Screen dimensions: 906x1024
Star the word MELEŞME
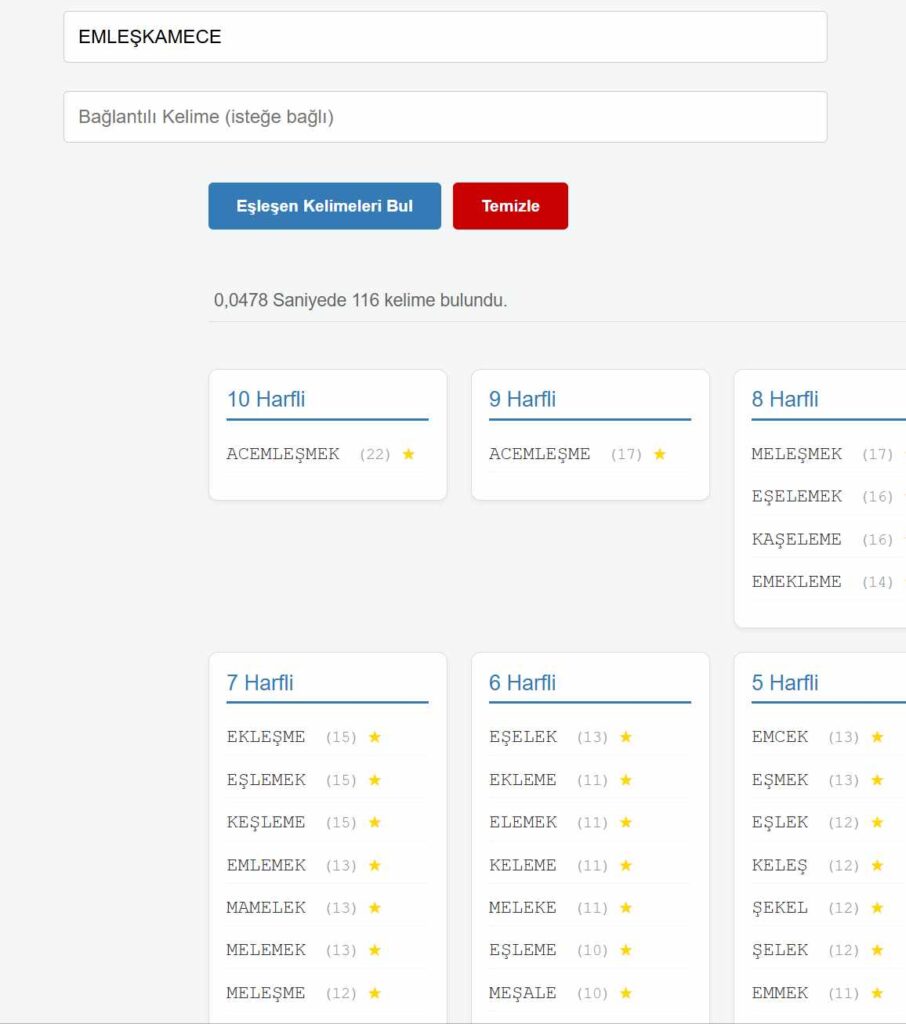tap(375, 993)
